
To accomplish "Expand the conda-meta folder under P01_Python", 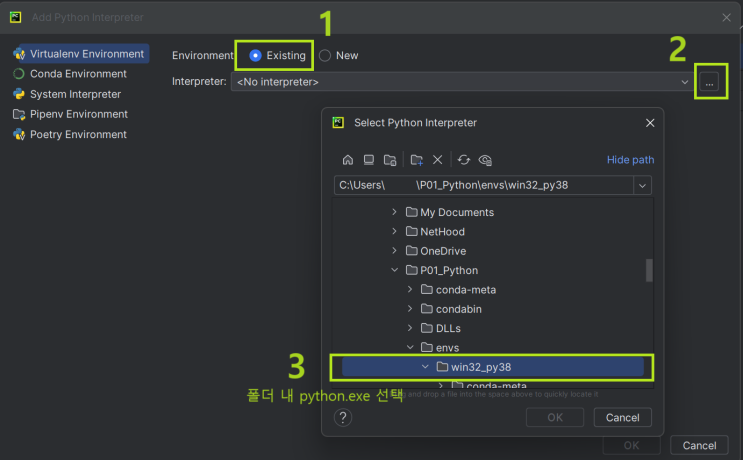I will pyautogui.click(x=410, y=289).
